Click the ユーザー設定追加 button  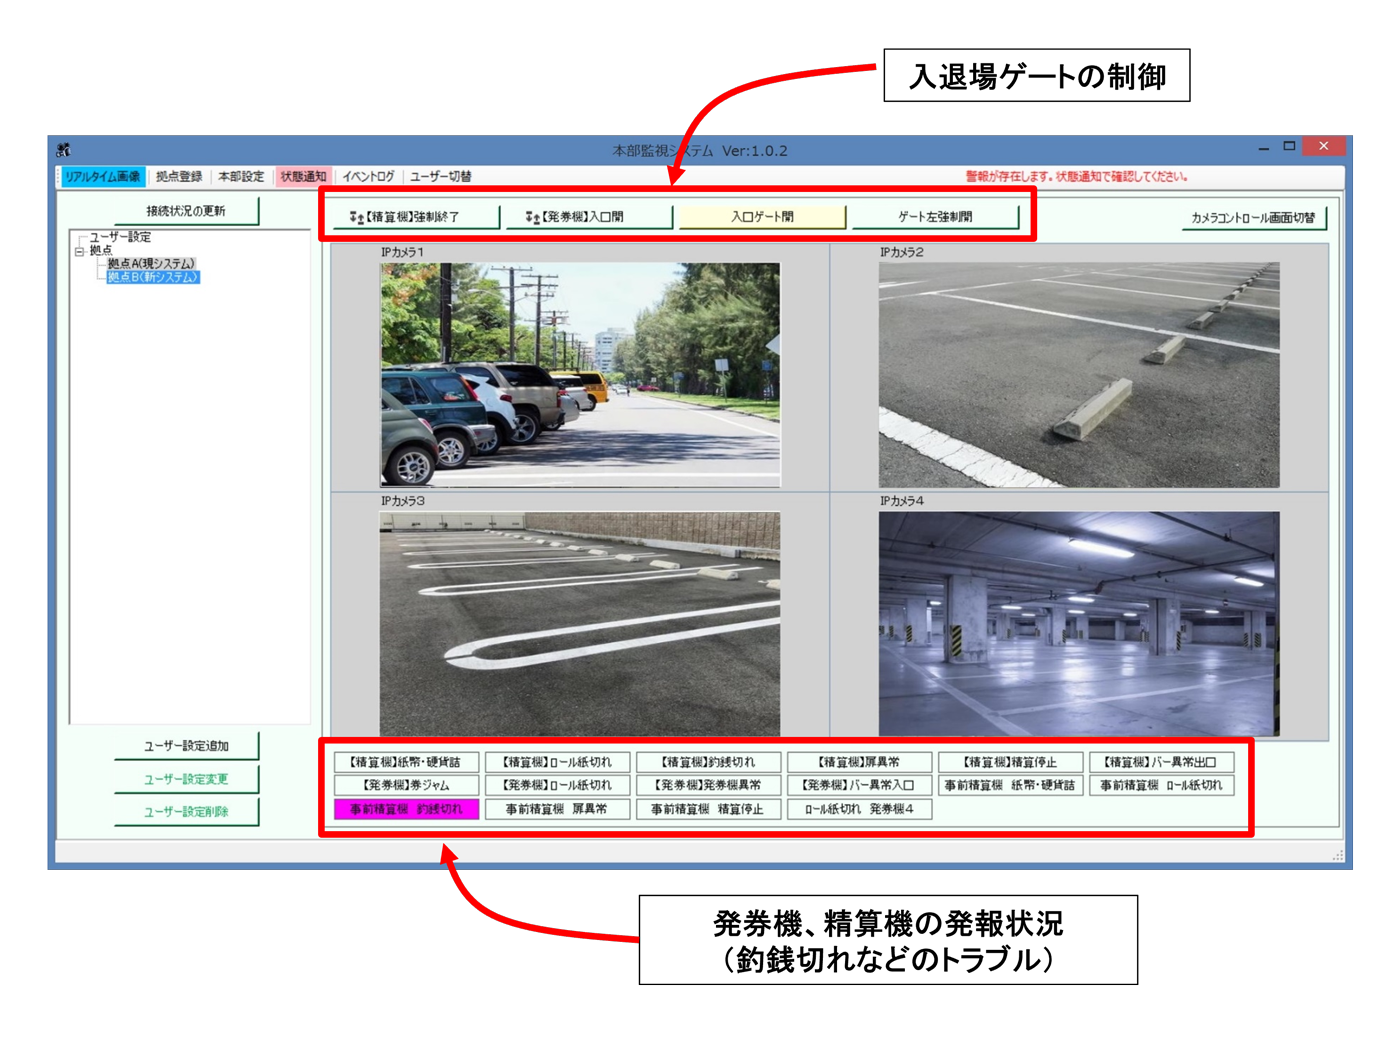tap(186, 746)
